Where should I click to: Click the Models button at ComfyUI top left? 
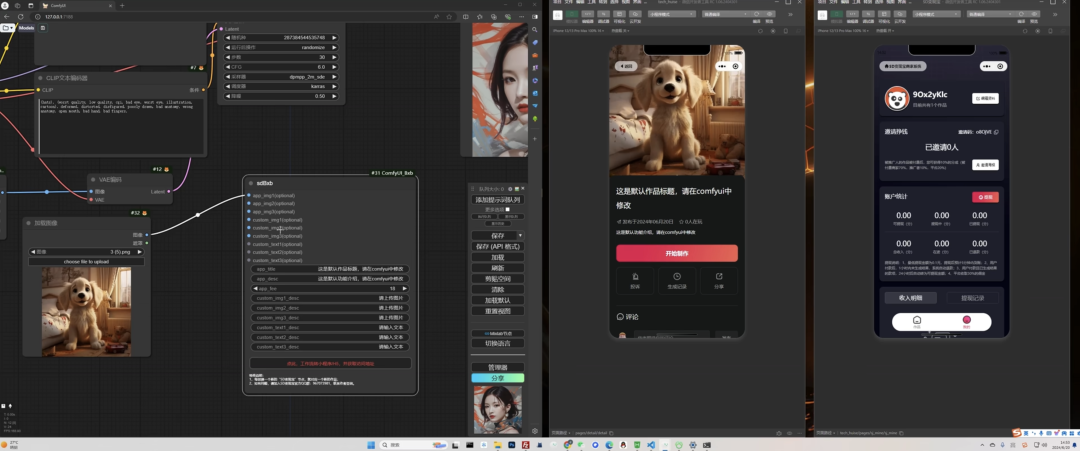click(26, 28)
